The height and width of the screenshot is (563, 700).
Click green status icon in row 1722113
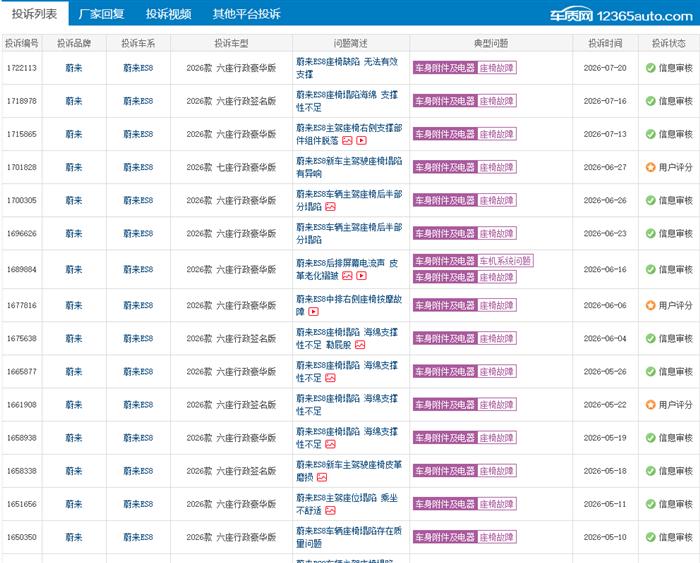pyautogui.click(x=650, y=68)
